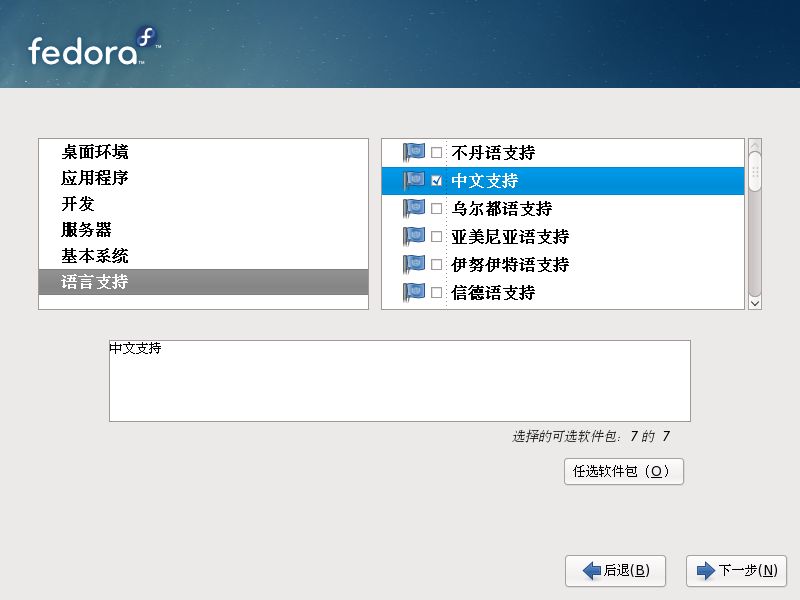Enable the 信德语支持 checkbox
This screenshot has width=800, height=600.
(436, 293)
